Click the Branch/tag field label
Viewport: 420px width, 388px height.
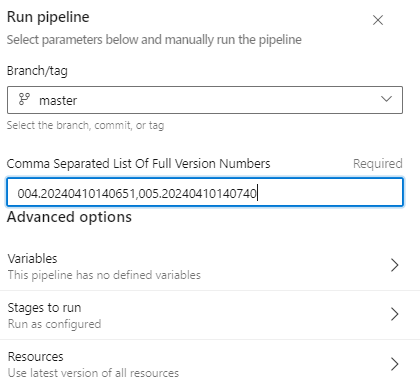pos(37,71)
